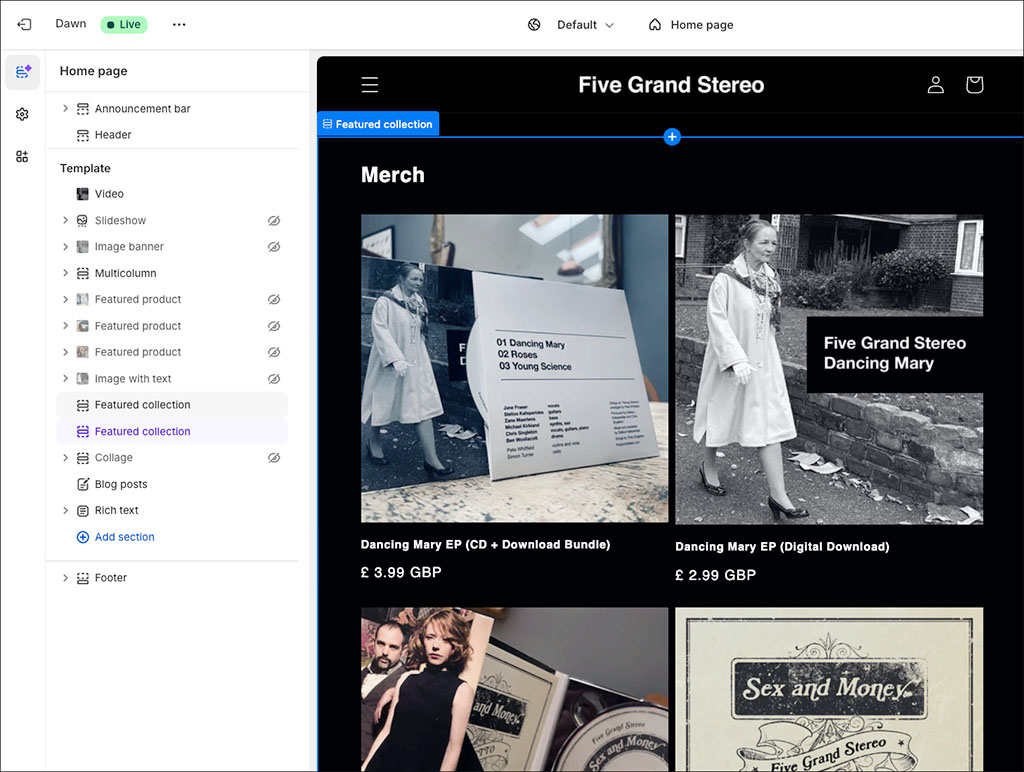Open the Home page selector
This screenshot has height=772, width=1024.
tap(691, 24)
